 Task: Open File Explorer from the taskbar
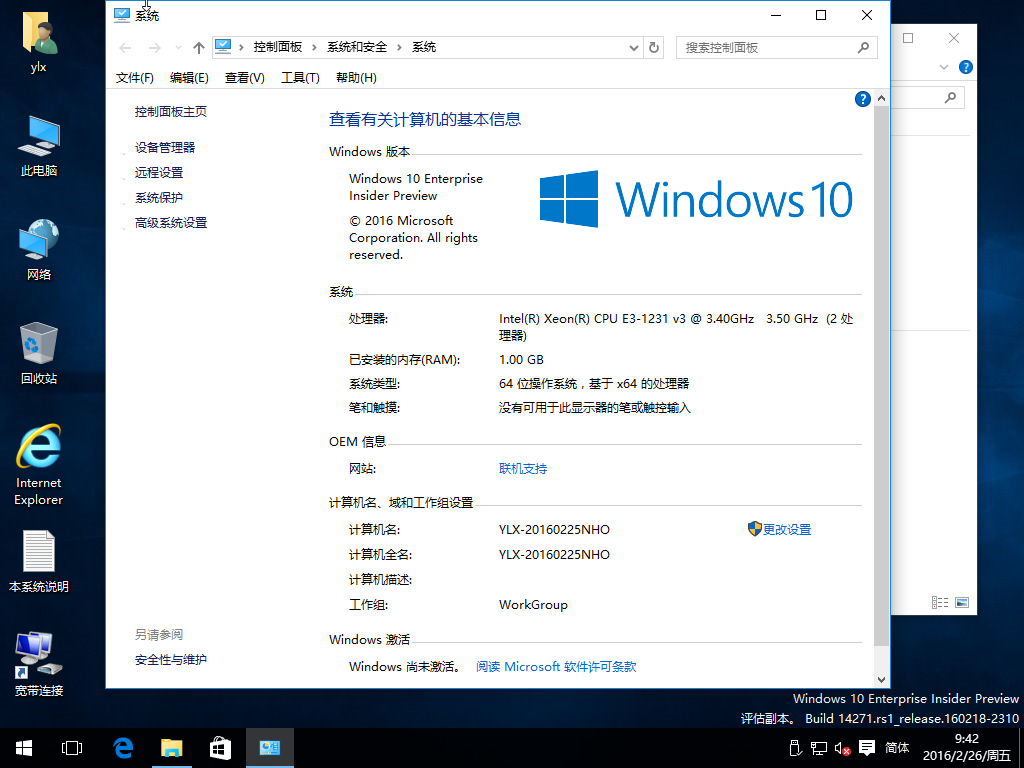pyautogui.click(x=172, y=747)
